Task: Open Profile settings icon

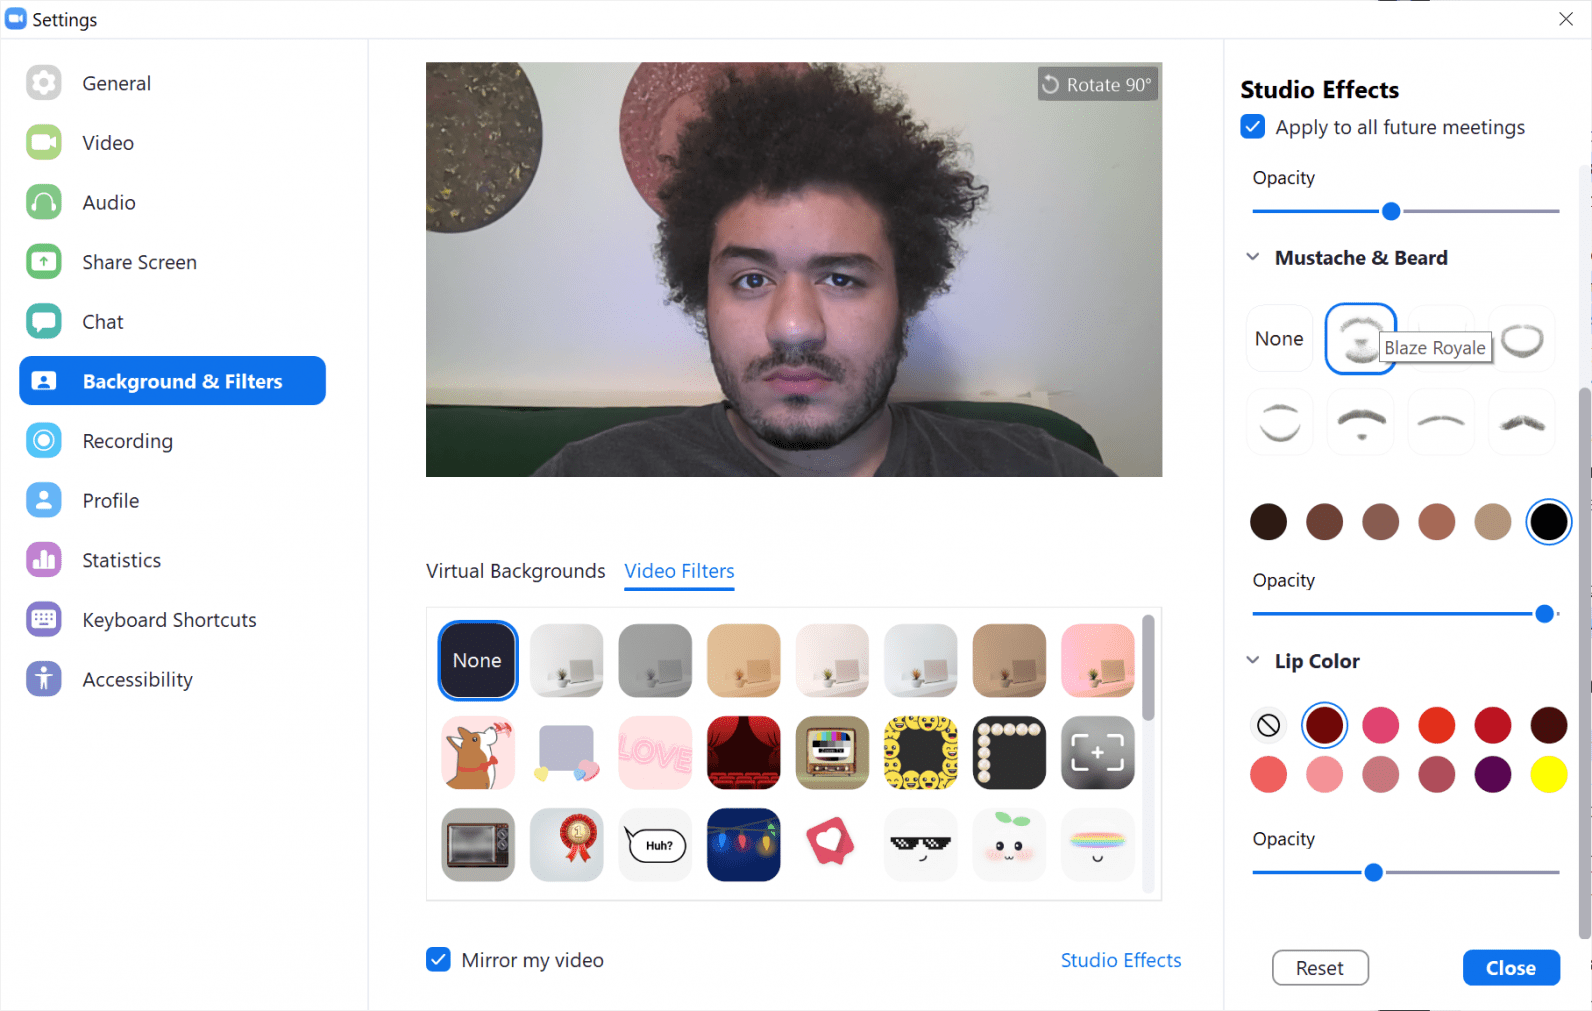Action: click(x=44, y=500)
